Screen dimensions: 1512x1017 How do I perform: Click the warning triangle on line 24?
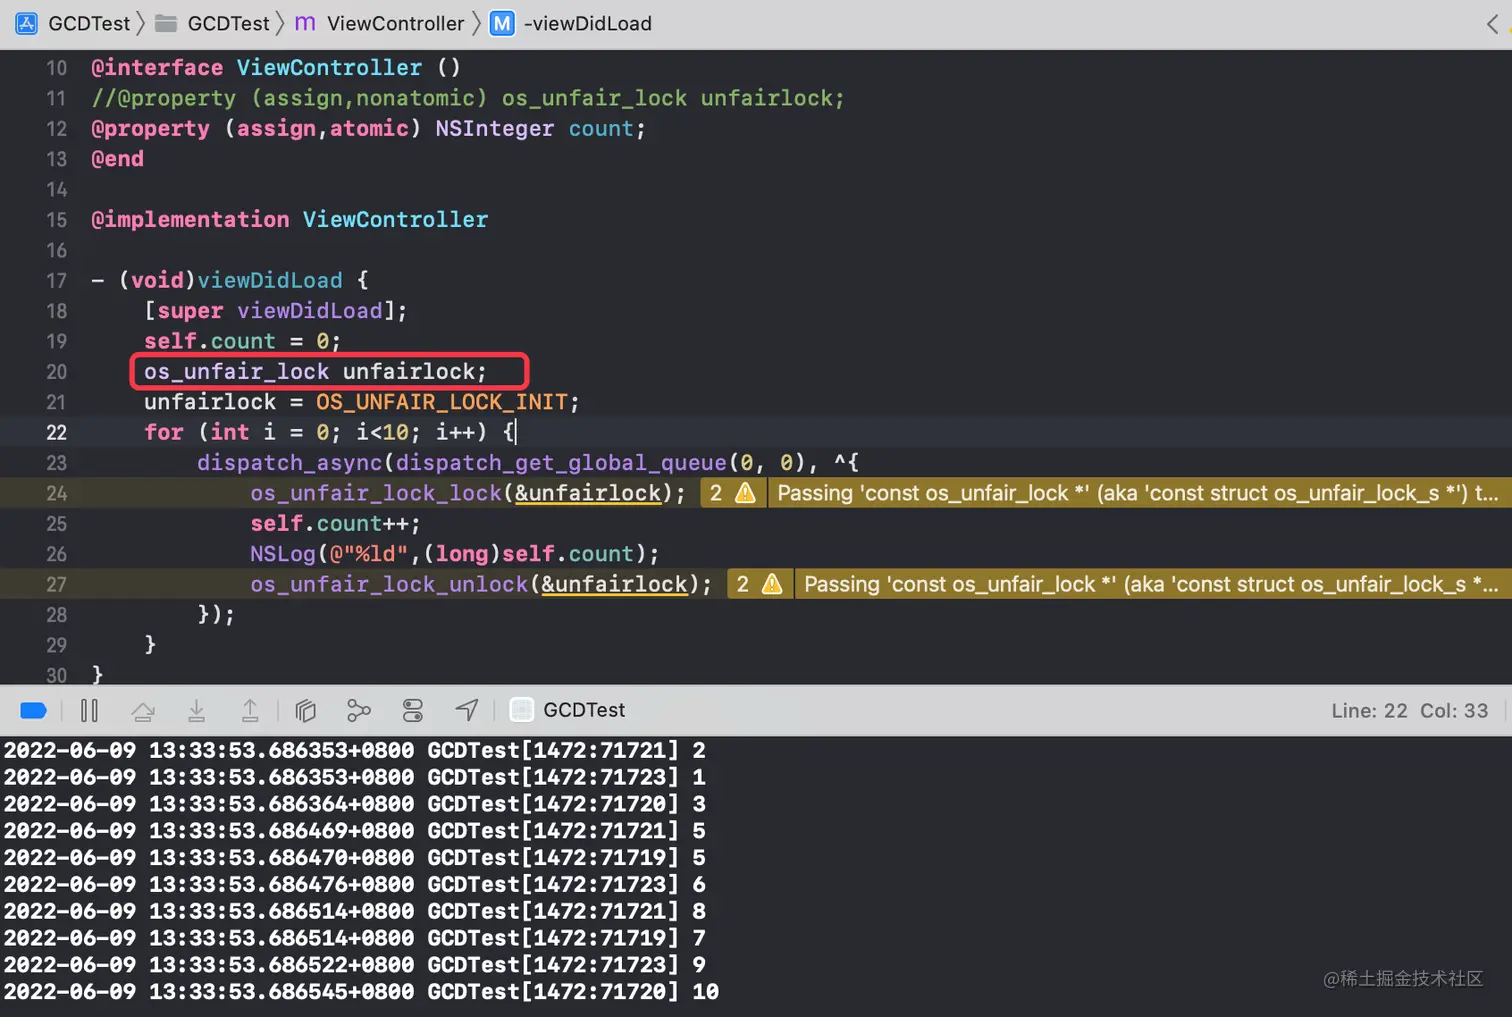[x=745, y=493]
